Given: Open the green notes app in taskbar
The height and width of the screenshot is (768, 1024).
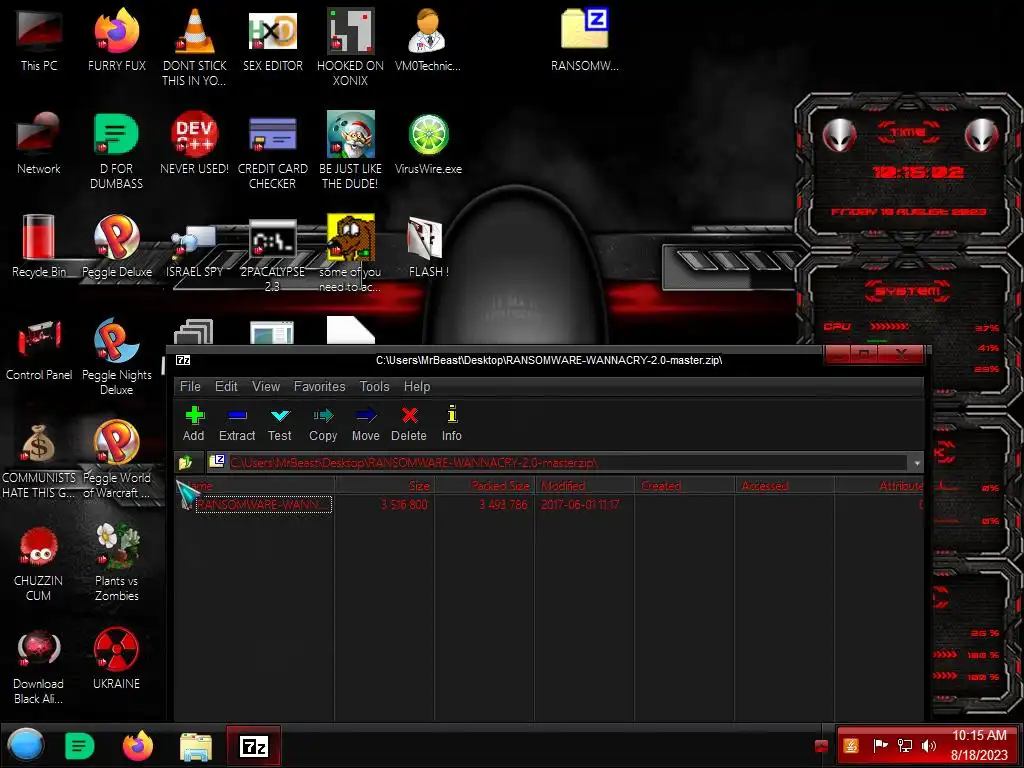Looking at the screenshot, I should coord(80,746).
